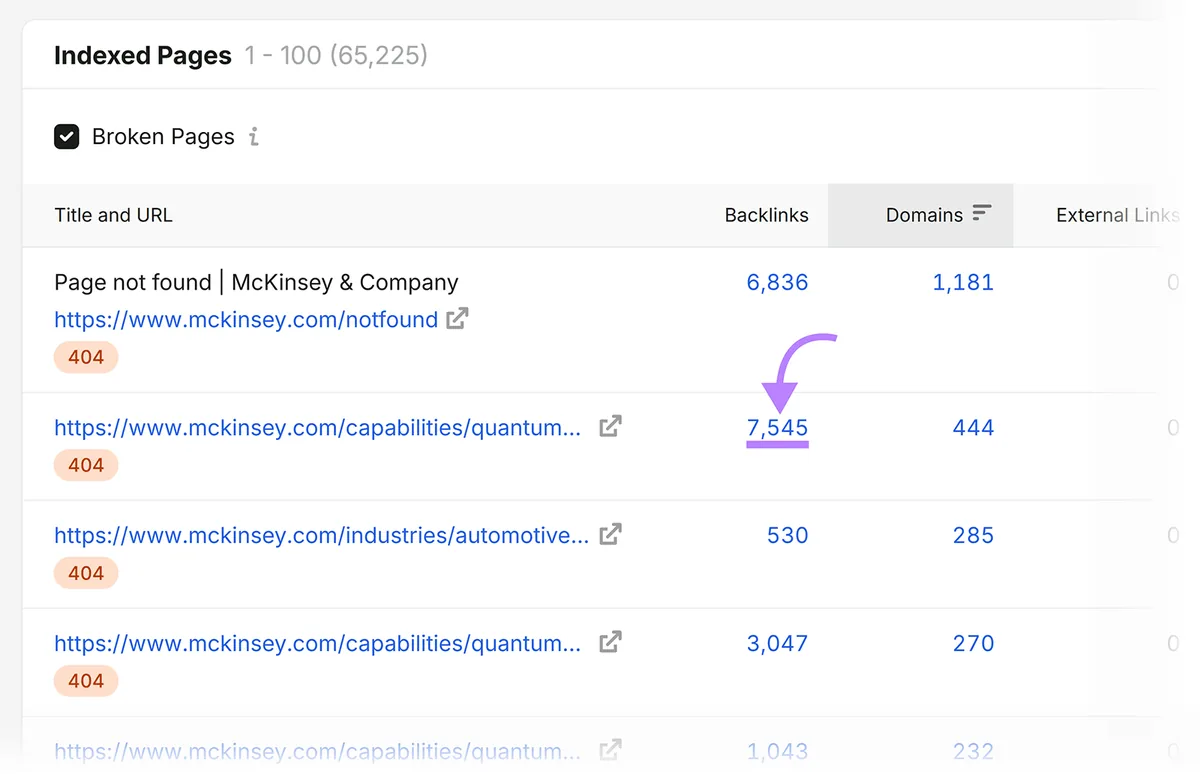Click the 530 backlinks value

pyautogui.click(x=787, y=536)
